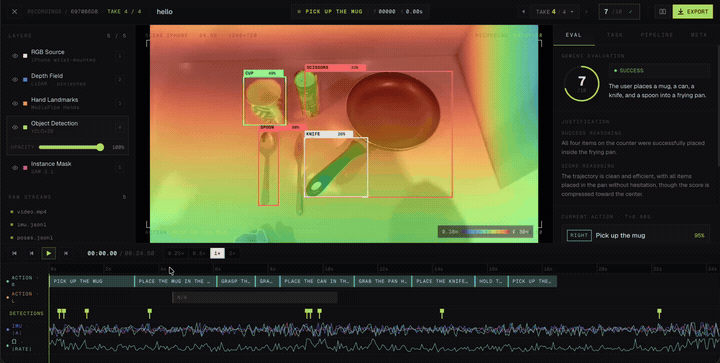Select the 'Place the can in th' timeline segment

[x=317, y=281]
